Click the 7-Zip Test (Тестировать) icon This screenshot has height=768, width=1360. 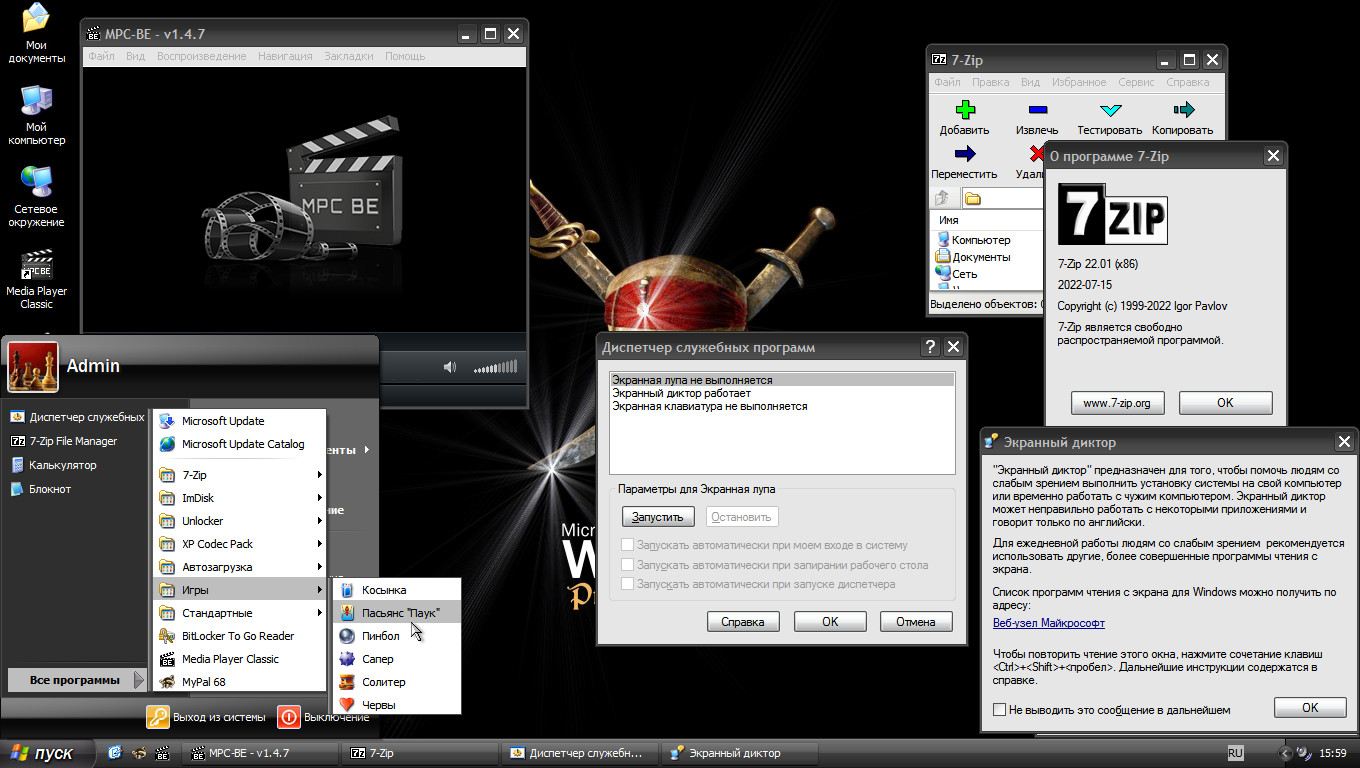(x=1110, y=110)
